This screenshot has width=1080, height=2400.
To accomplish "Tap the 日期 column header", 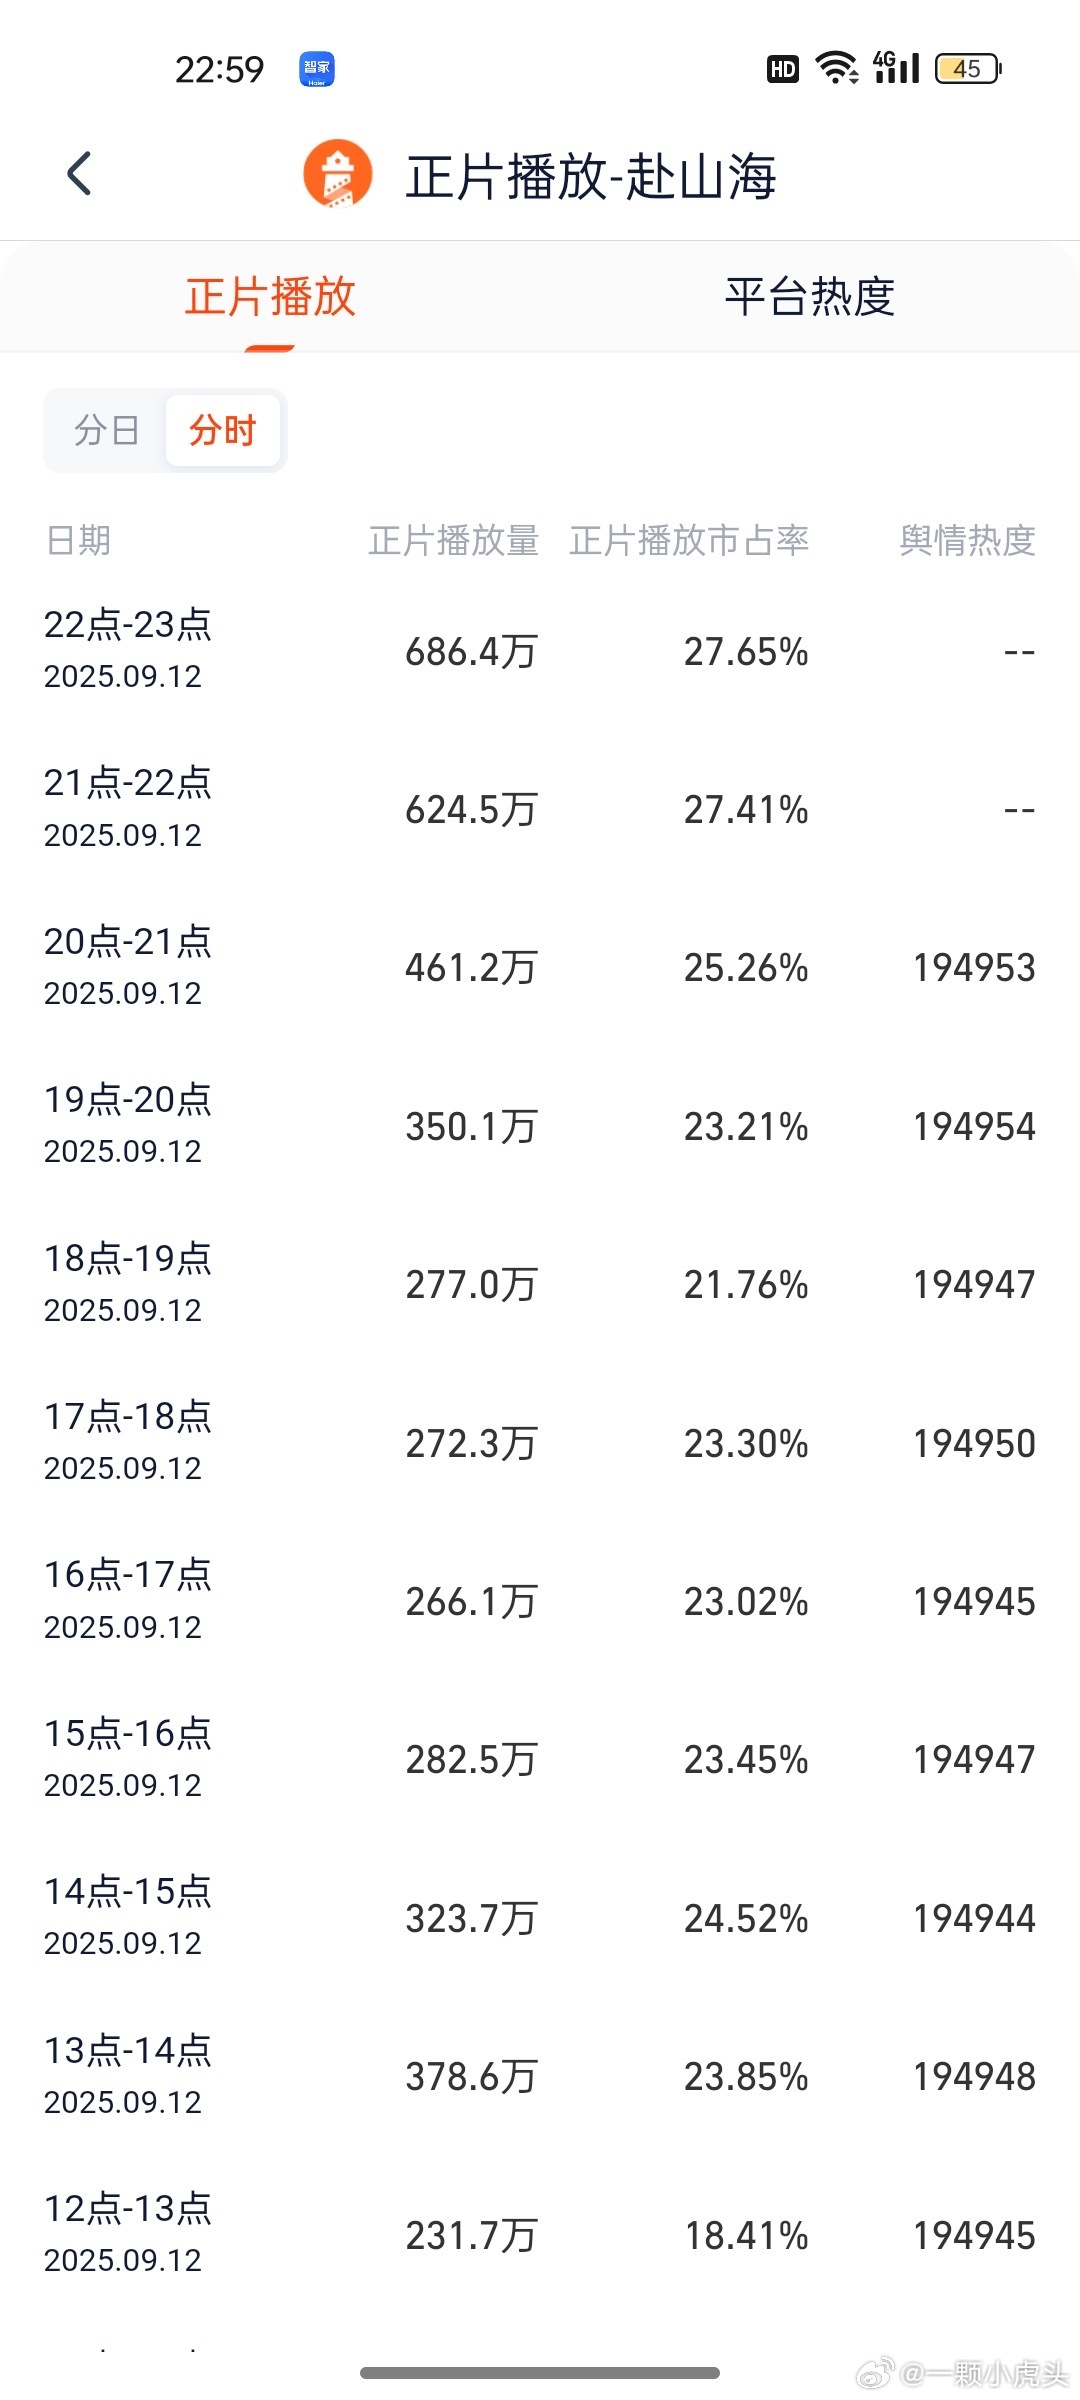I will point(78,540).
